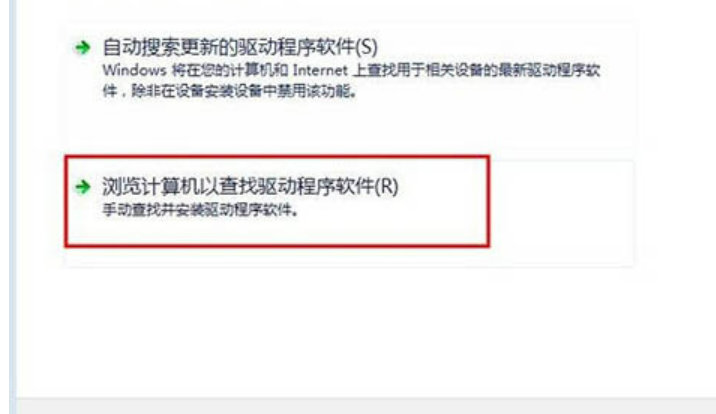Click the (R) shortcut letter in second option

click(x=386, y=186)
